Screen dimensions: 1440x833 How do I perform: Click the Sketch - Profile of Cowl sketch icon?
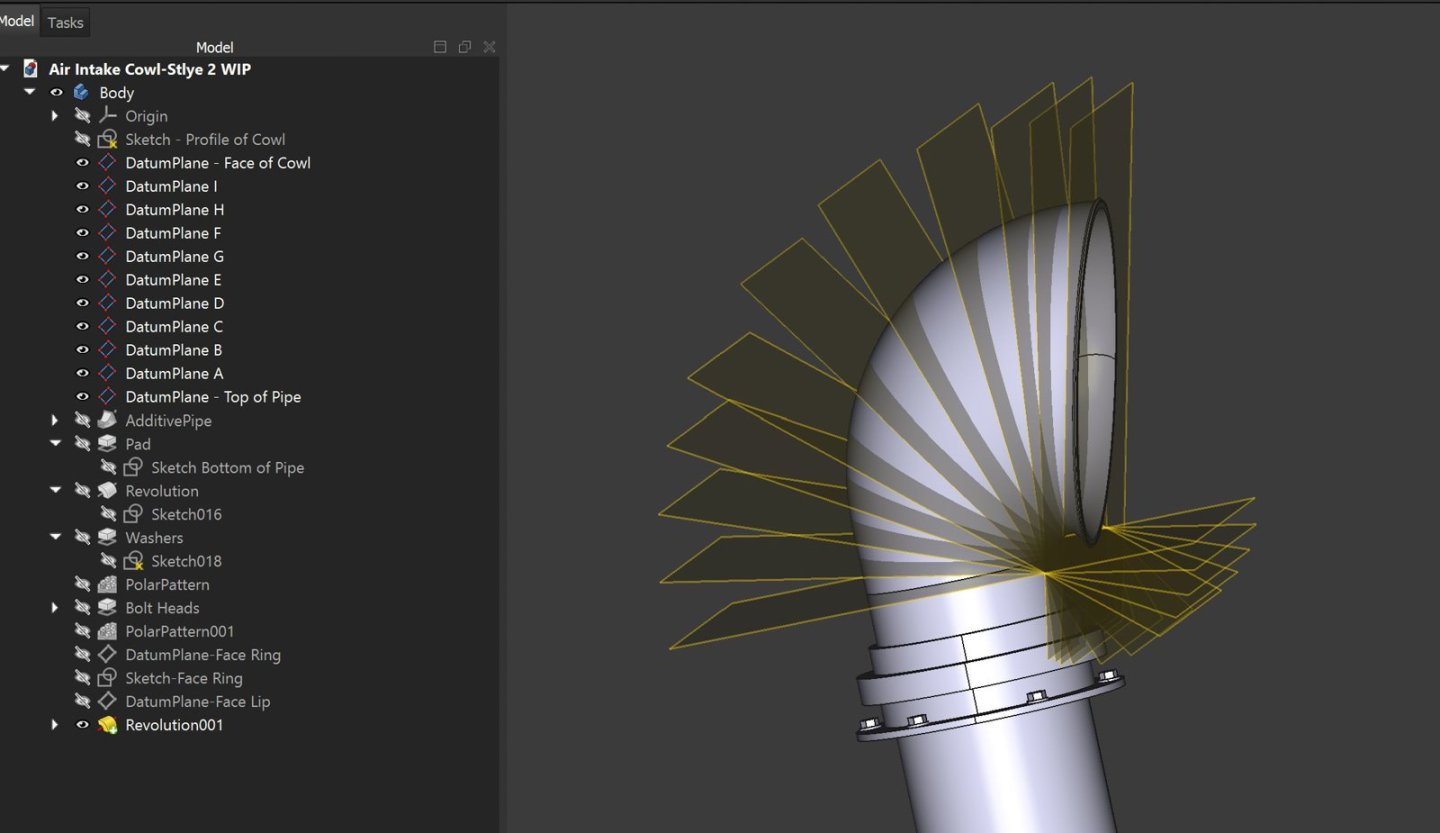pos(107,139)
